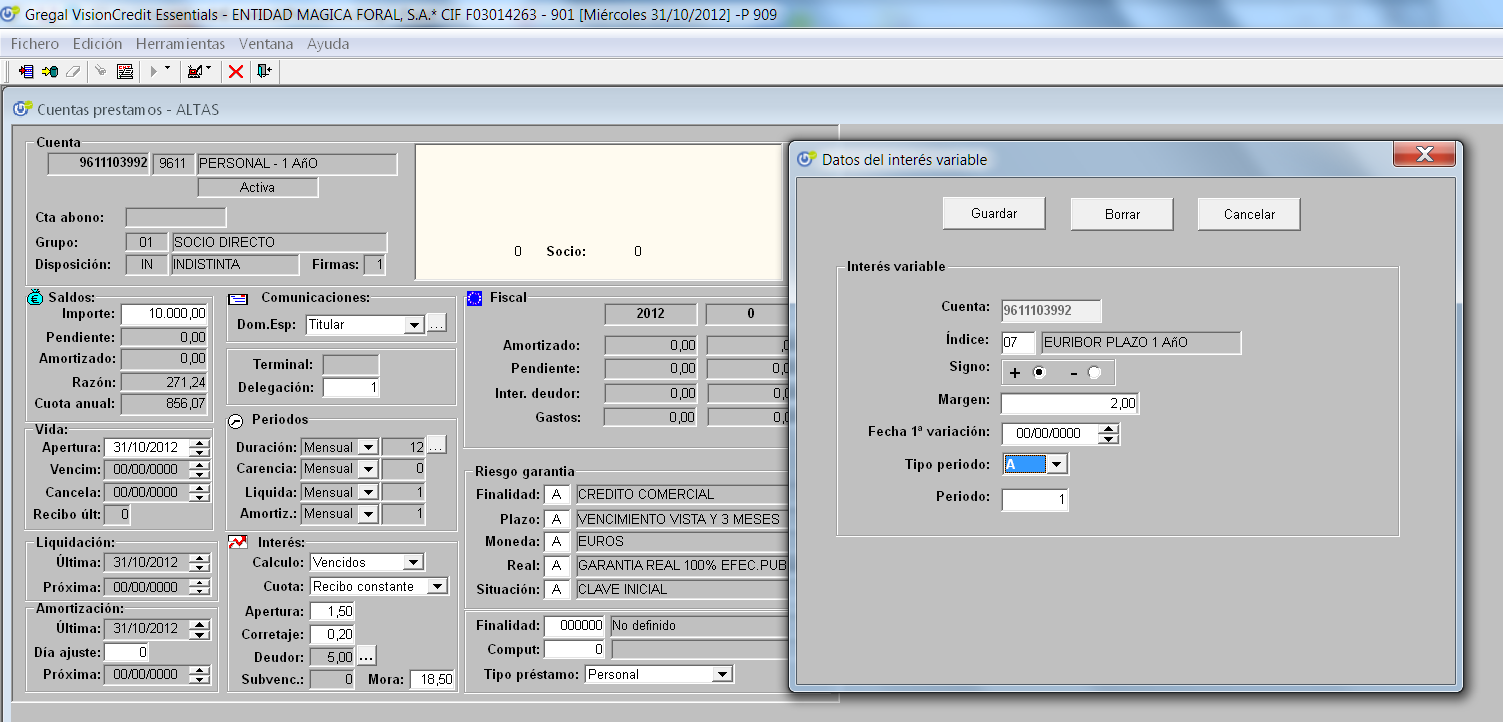Click the calculator form toolbar icon

pos(125,71)
